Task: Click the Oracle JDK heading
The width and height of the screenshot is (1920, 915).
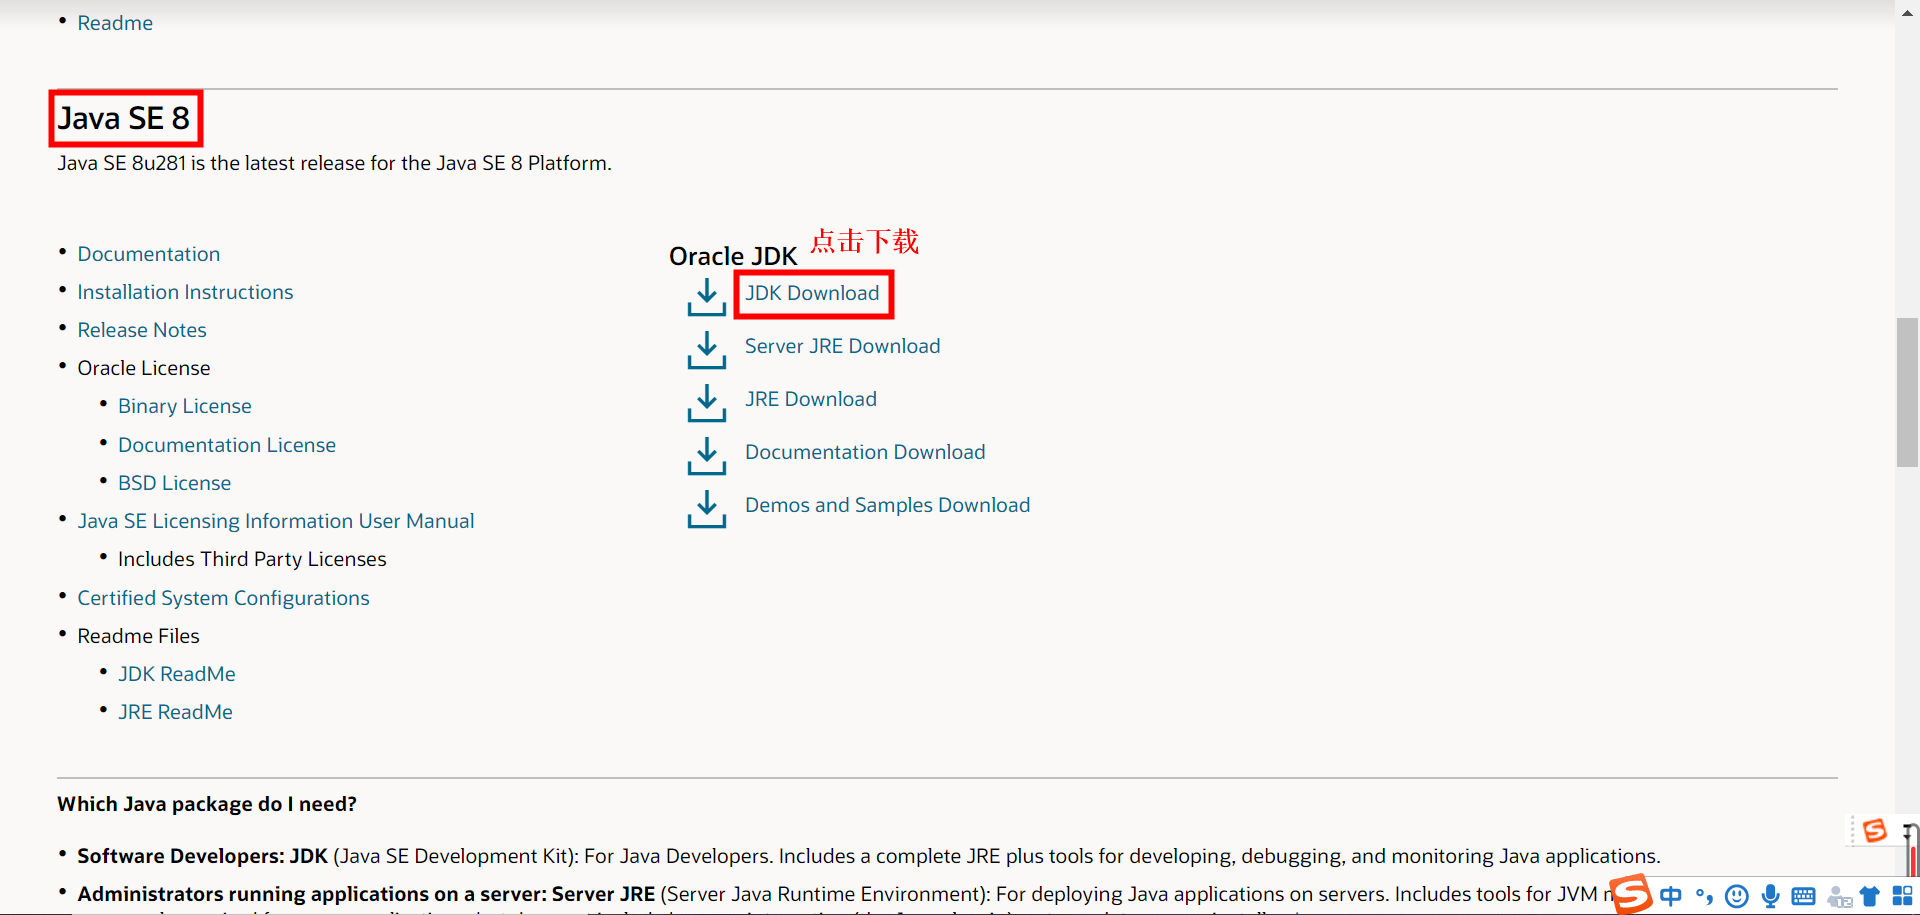Action: pos(733,256)
